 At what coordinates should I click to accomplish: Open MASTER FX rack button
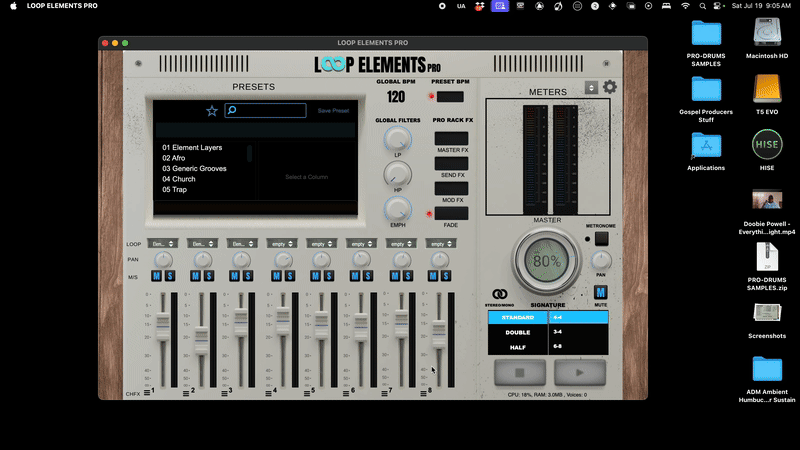pyautogui.click(x=452, y=138)
